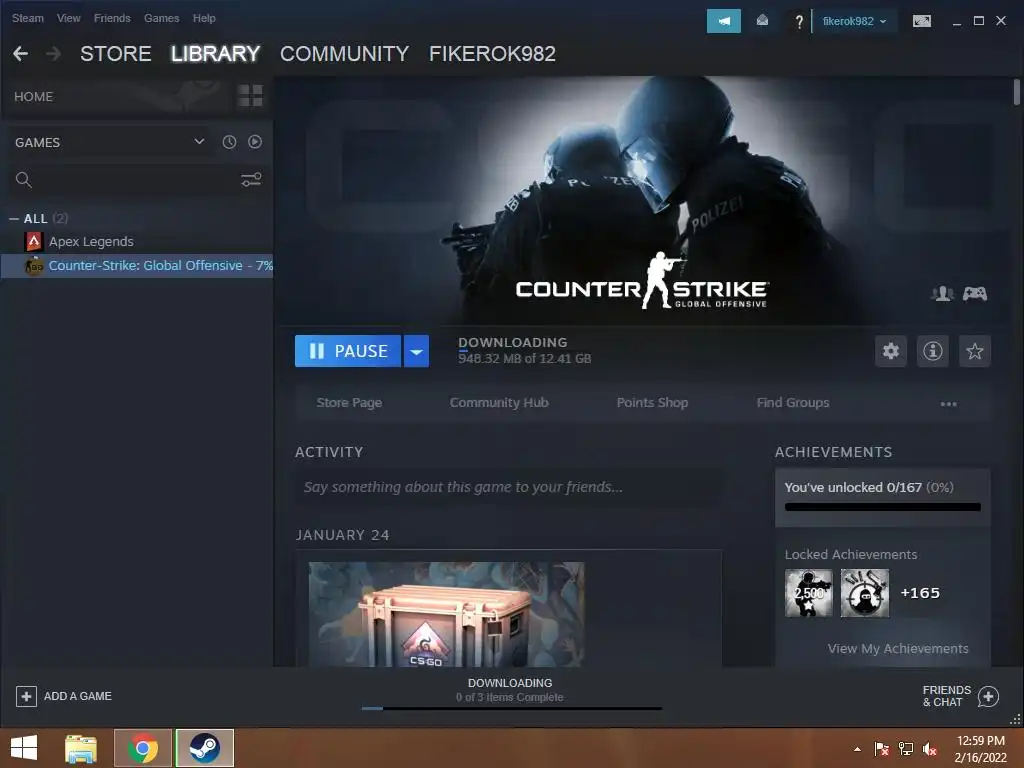Image resolution: width=1024 pixels, height=768 pixels.
Task: Open game settings gear icon
Action: click(x=891, y=351)
